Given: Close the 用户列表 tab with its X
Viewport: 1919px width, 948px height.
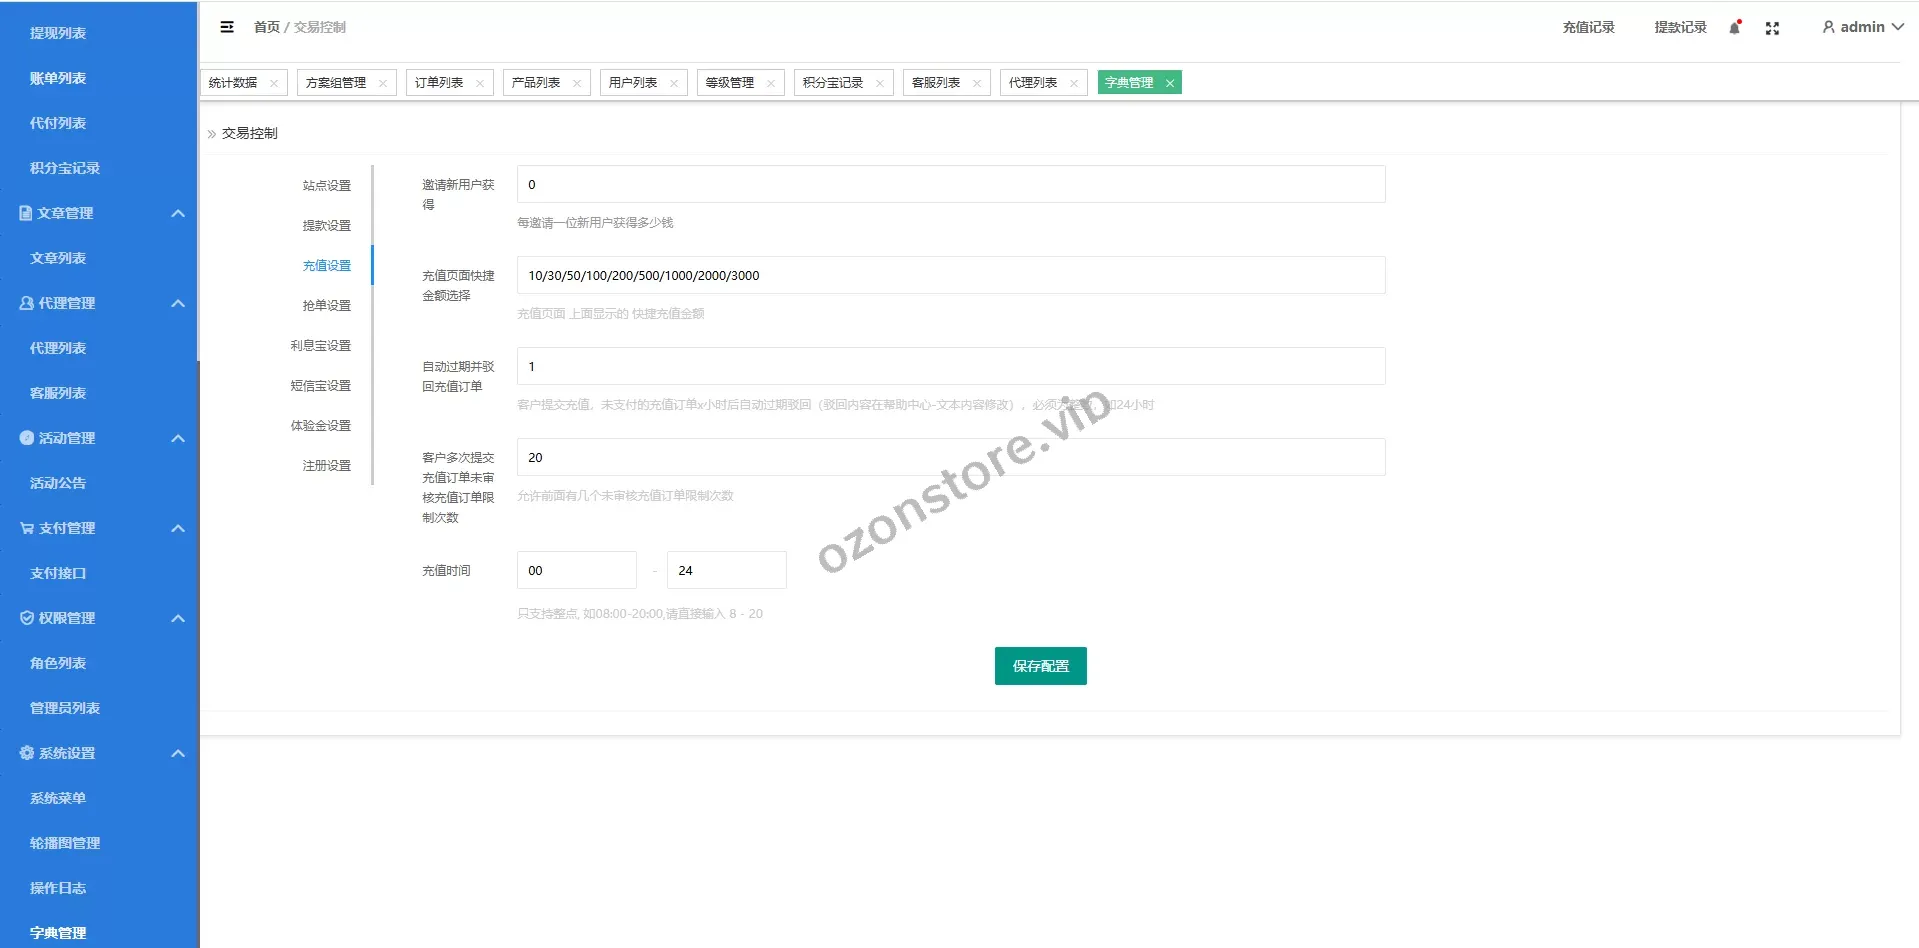Looking at the screenshot, I should (x=674, y=83).
